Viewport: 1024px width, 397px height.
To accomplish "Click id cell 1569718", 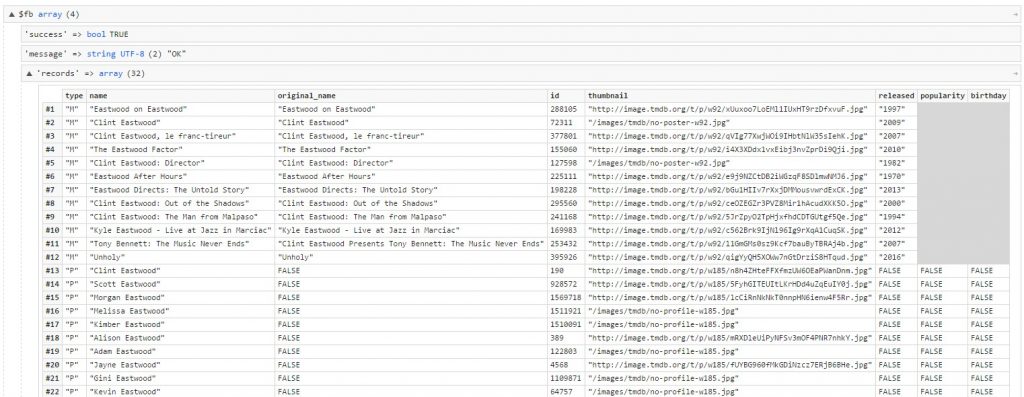I will tap(566, 297).
